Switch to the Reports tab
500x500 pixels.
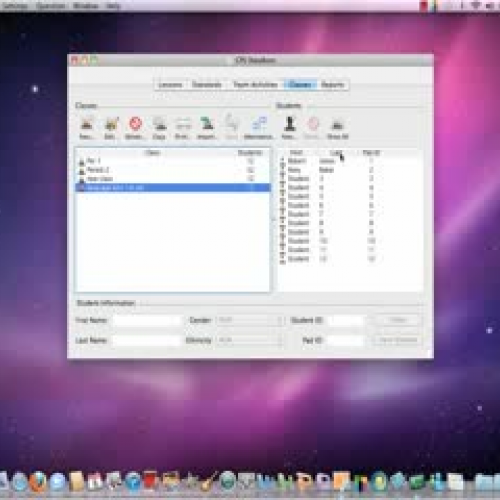tap(333, 85)
